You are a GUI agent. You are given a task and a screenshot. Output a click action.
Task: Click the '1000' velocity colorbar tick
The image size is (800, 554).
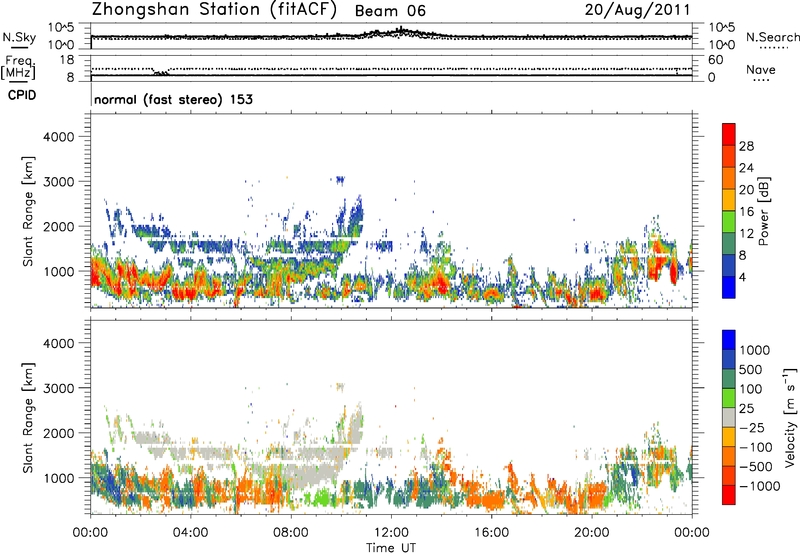(x=754, y=350)
